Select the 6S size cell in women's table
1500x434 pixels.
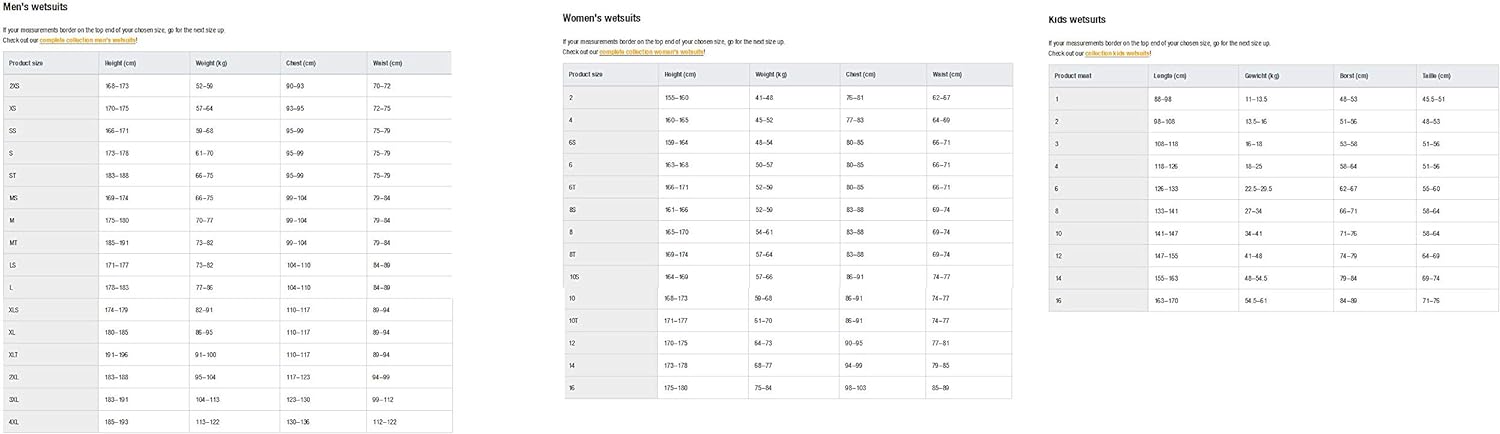click(572, 142)
